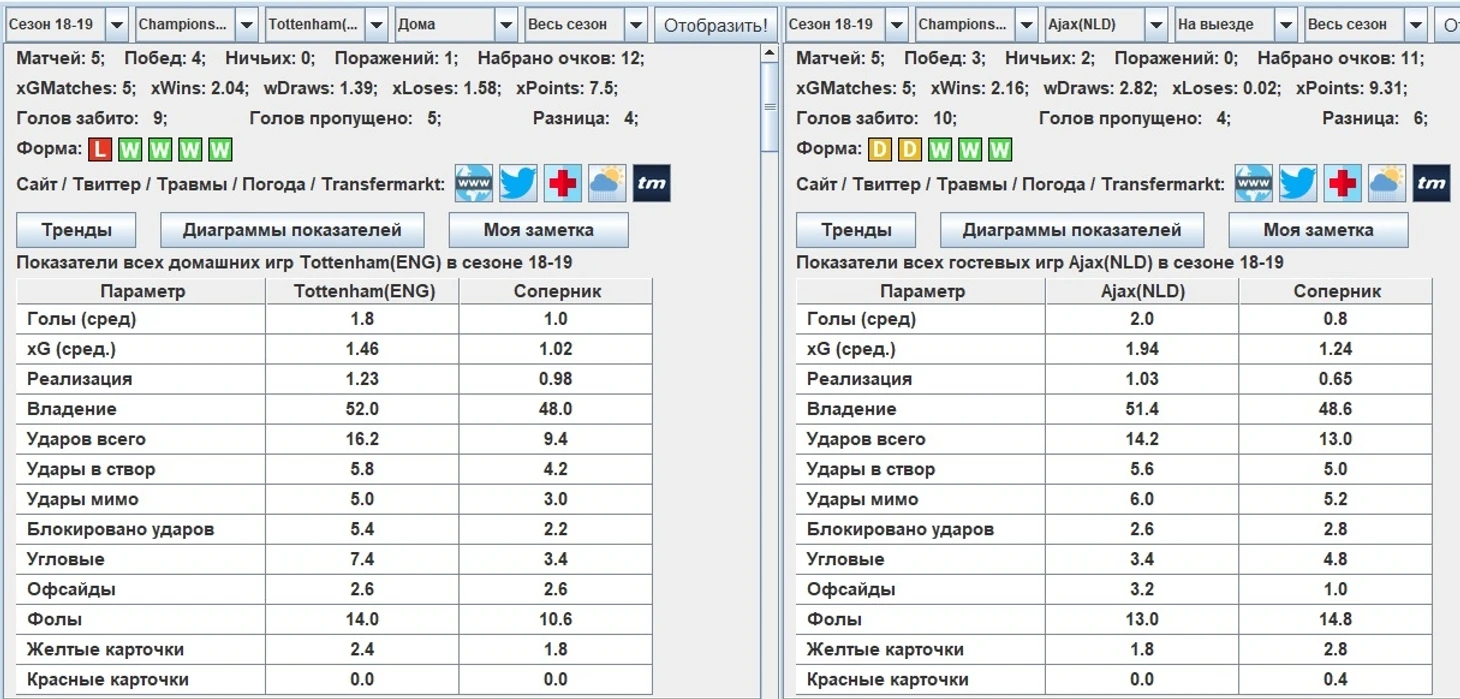The height and width of the screenshot is (699, 1460).
Task: Click the Отобразить! button in left panel
Action: pos(716,25)
